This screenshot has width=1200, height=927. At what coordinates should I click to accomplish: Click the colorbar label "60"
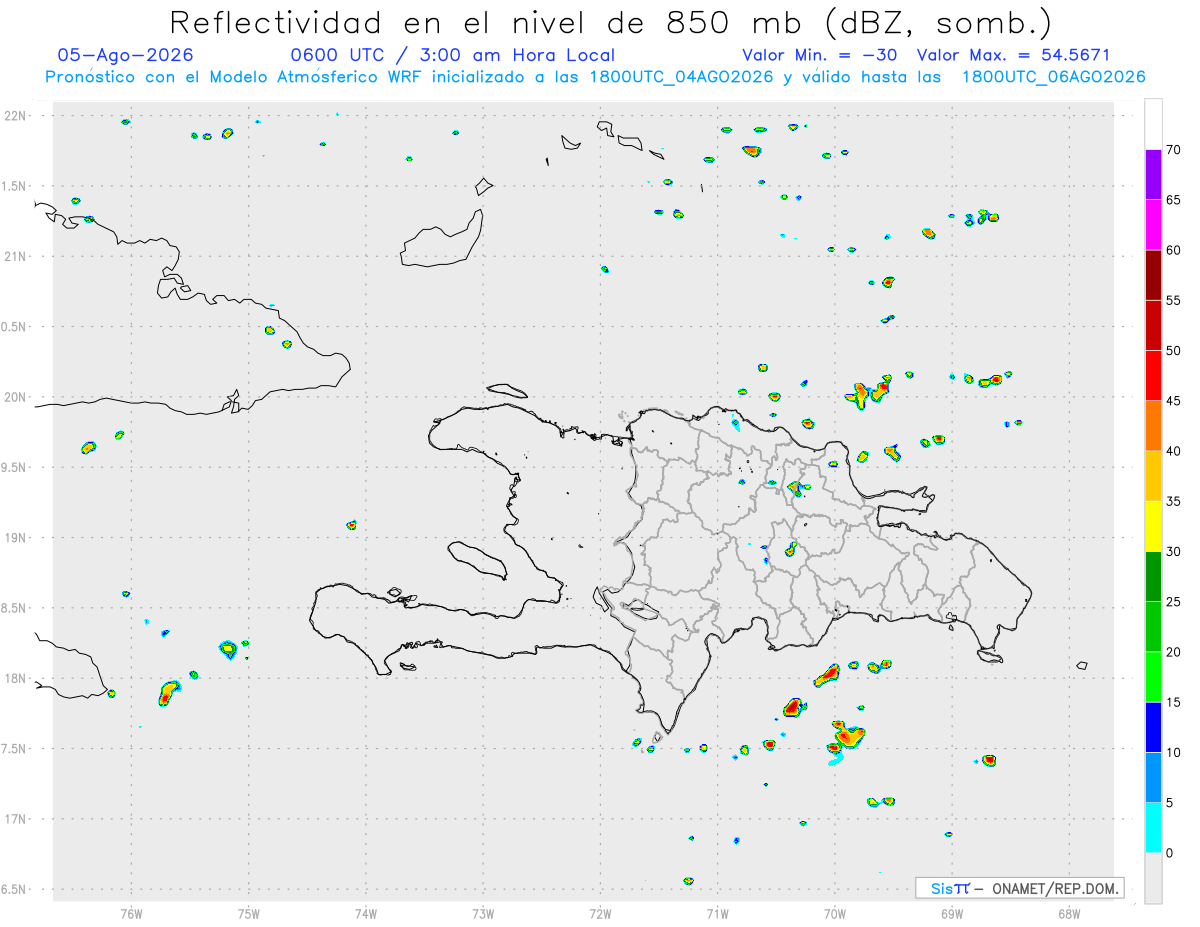coord(1173,250)
